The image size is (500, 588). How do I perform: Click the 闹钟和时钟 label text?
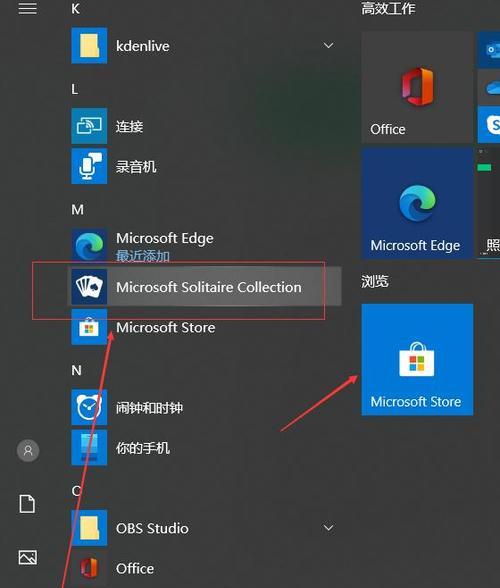[150, 408]
